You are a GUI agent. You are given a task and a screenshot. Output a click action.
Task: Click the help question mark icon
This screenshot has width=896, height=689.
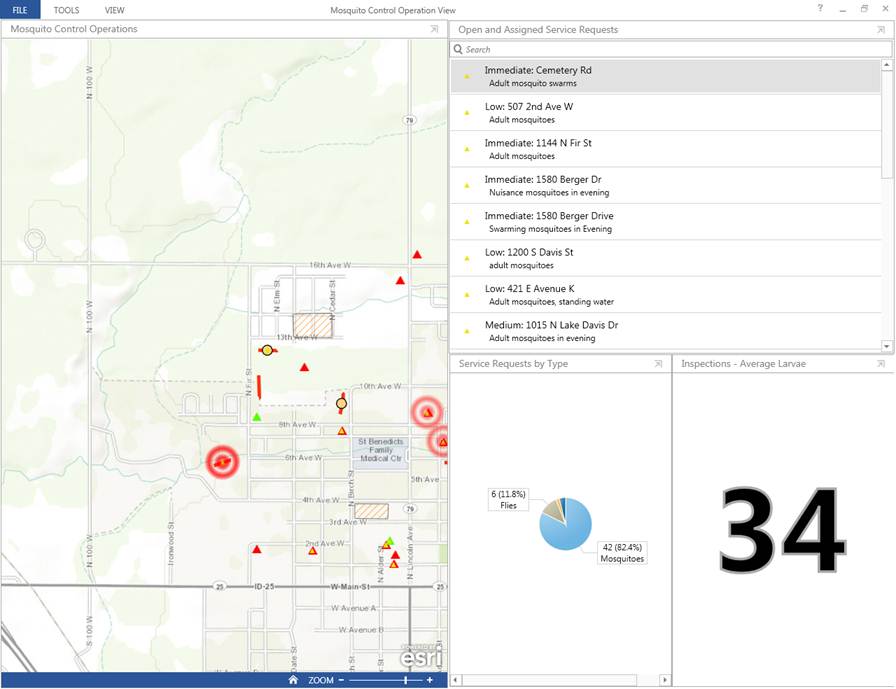(x=821, y=9)
